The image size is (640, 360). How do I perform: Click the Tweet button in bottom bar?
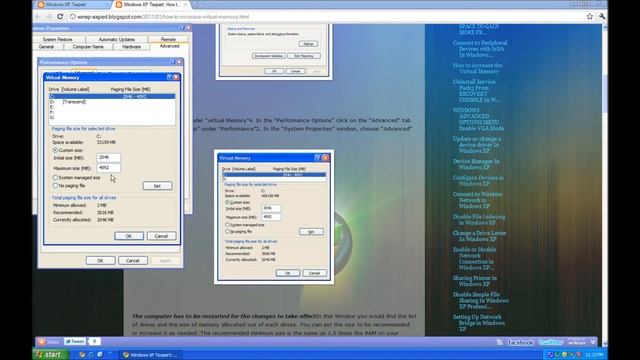[75, 341]
